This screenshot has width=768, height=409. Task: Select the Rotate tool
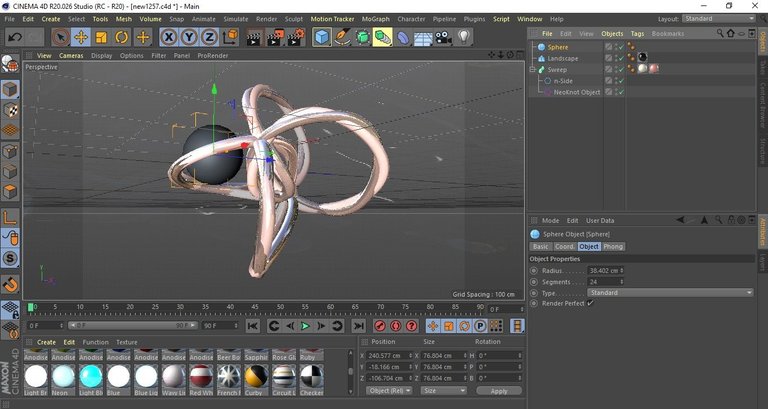(121, 37)
